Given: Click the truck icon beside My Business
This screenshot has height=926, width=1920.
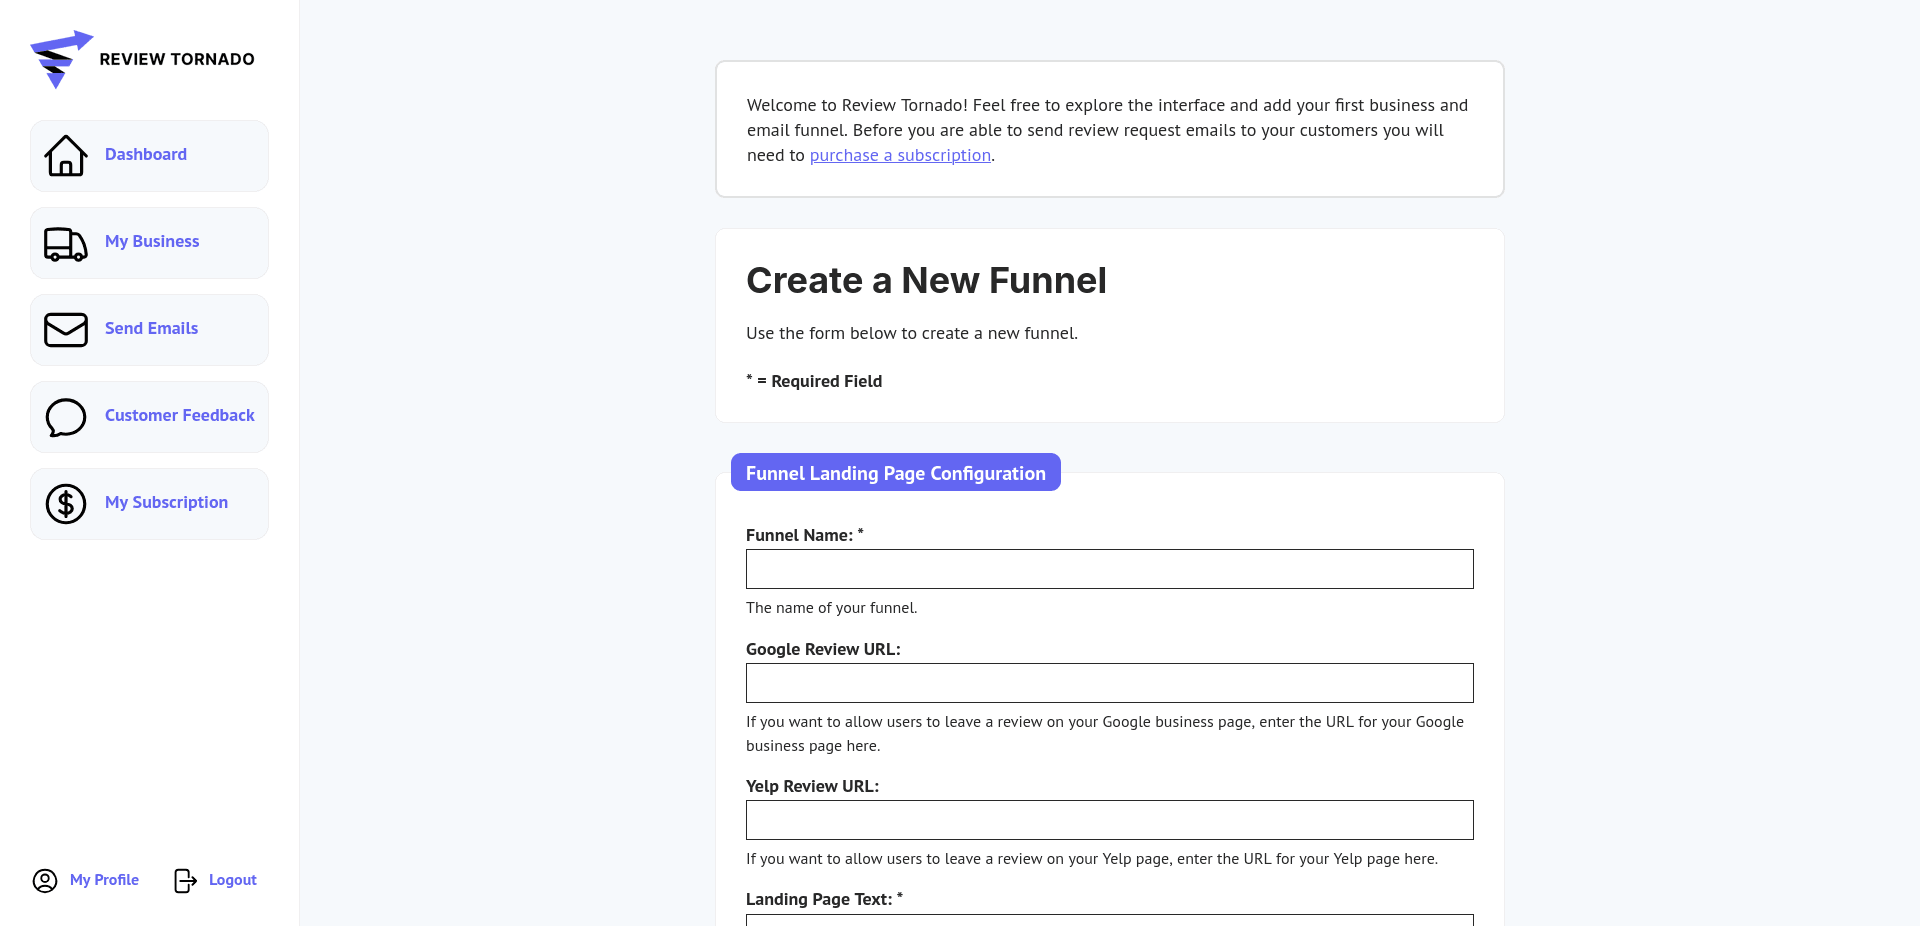Looking at the screenshot, I should point(66,243).
